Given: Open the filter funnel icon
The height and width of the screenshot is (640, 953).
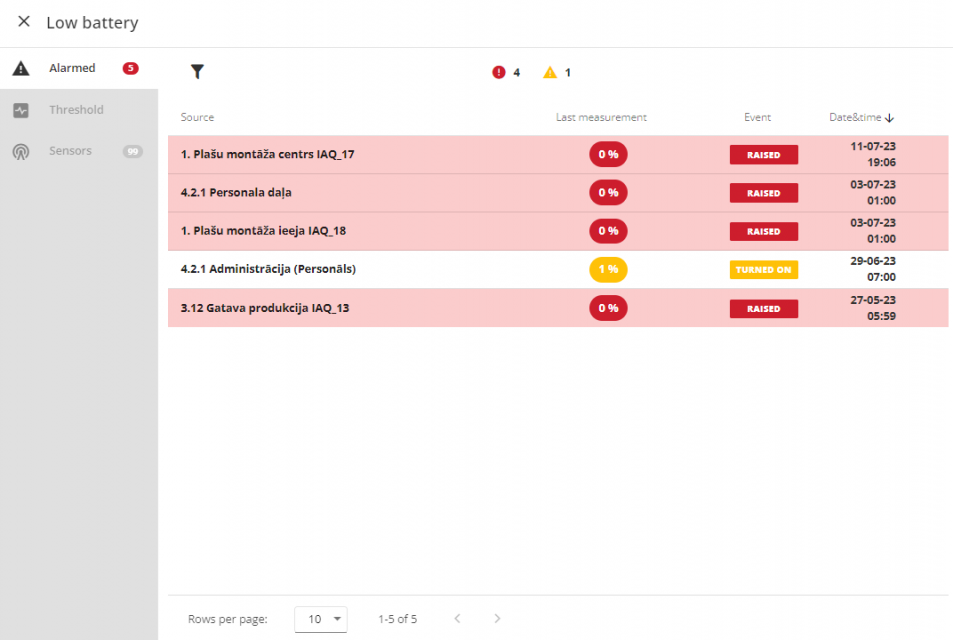Looking at the screenshot, I should coord(197,72).
